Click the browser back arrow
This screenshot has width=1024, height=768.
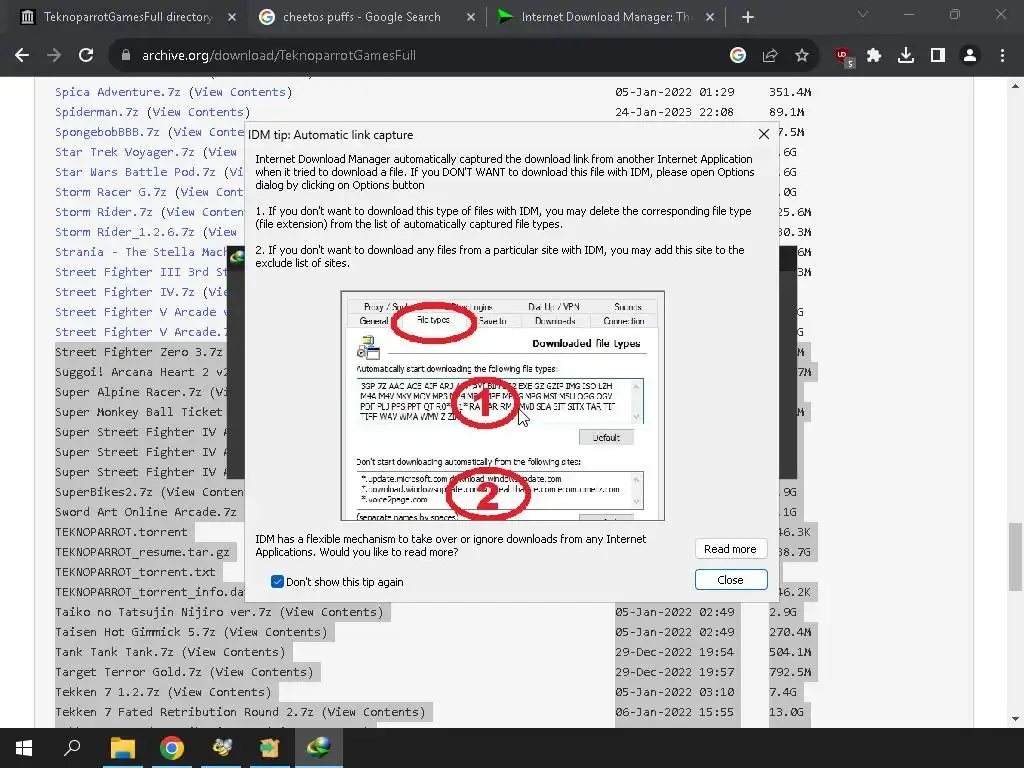pos(22,56)
